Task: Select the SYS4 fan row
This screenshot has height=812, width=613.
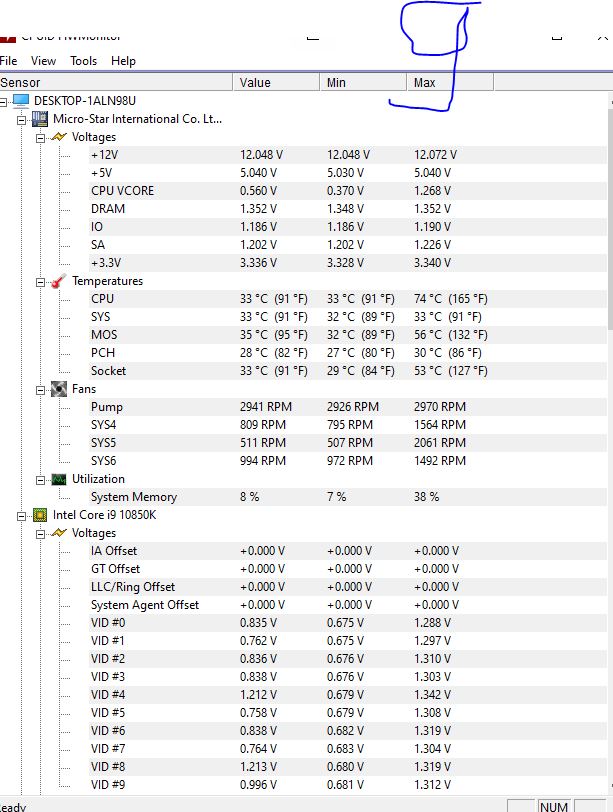Action: coord(348,425)
